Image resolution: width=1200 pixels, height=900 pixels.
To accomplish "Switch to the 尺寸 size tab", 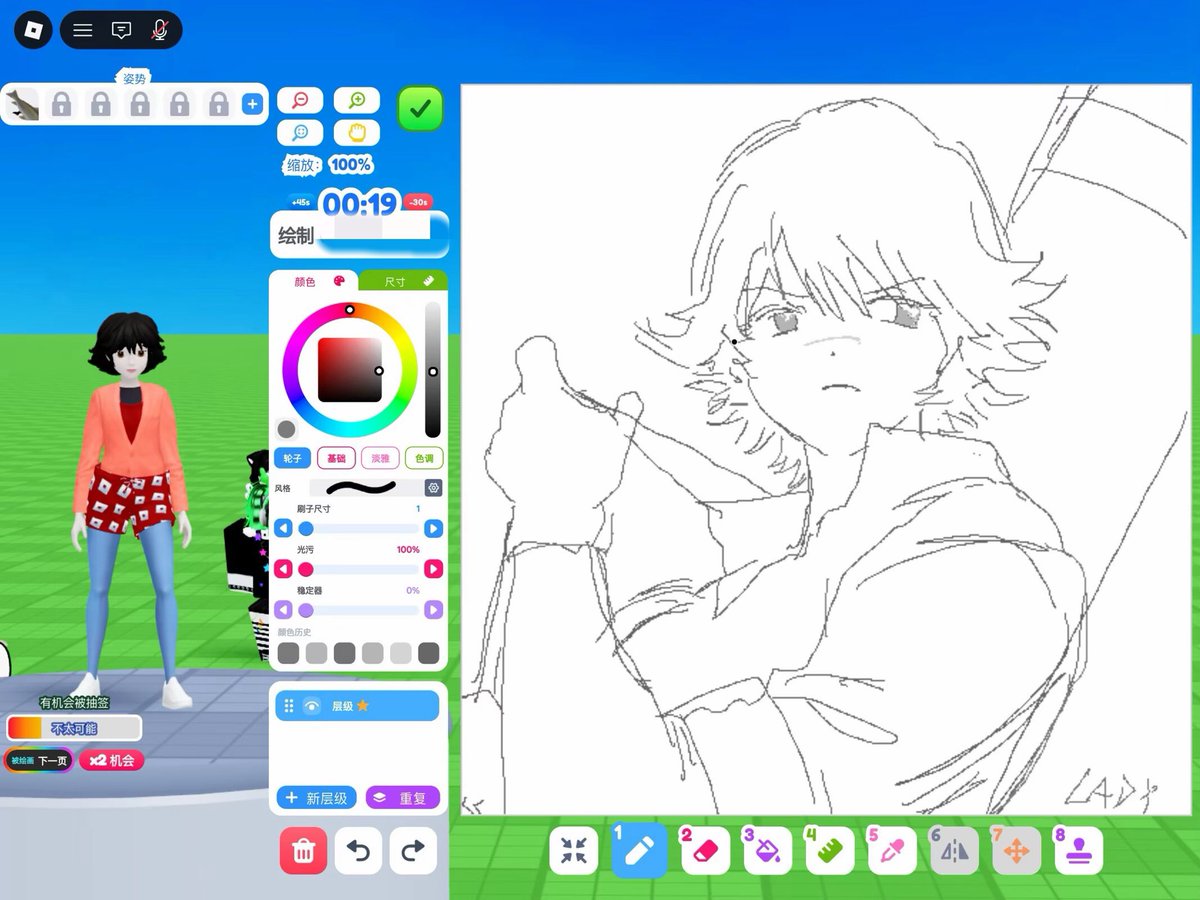I will 403,281.
